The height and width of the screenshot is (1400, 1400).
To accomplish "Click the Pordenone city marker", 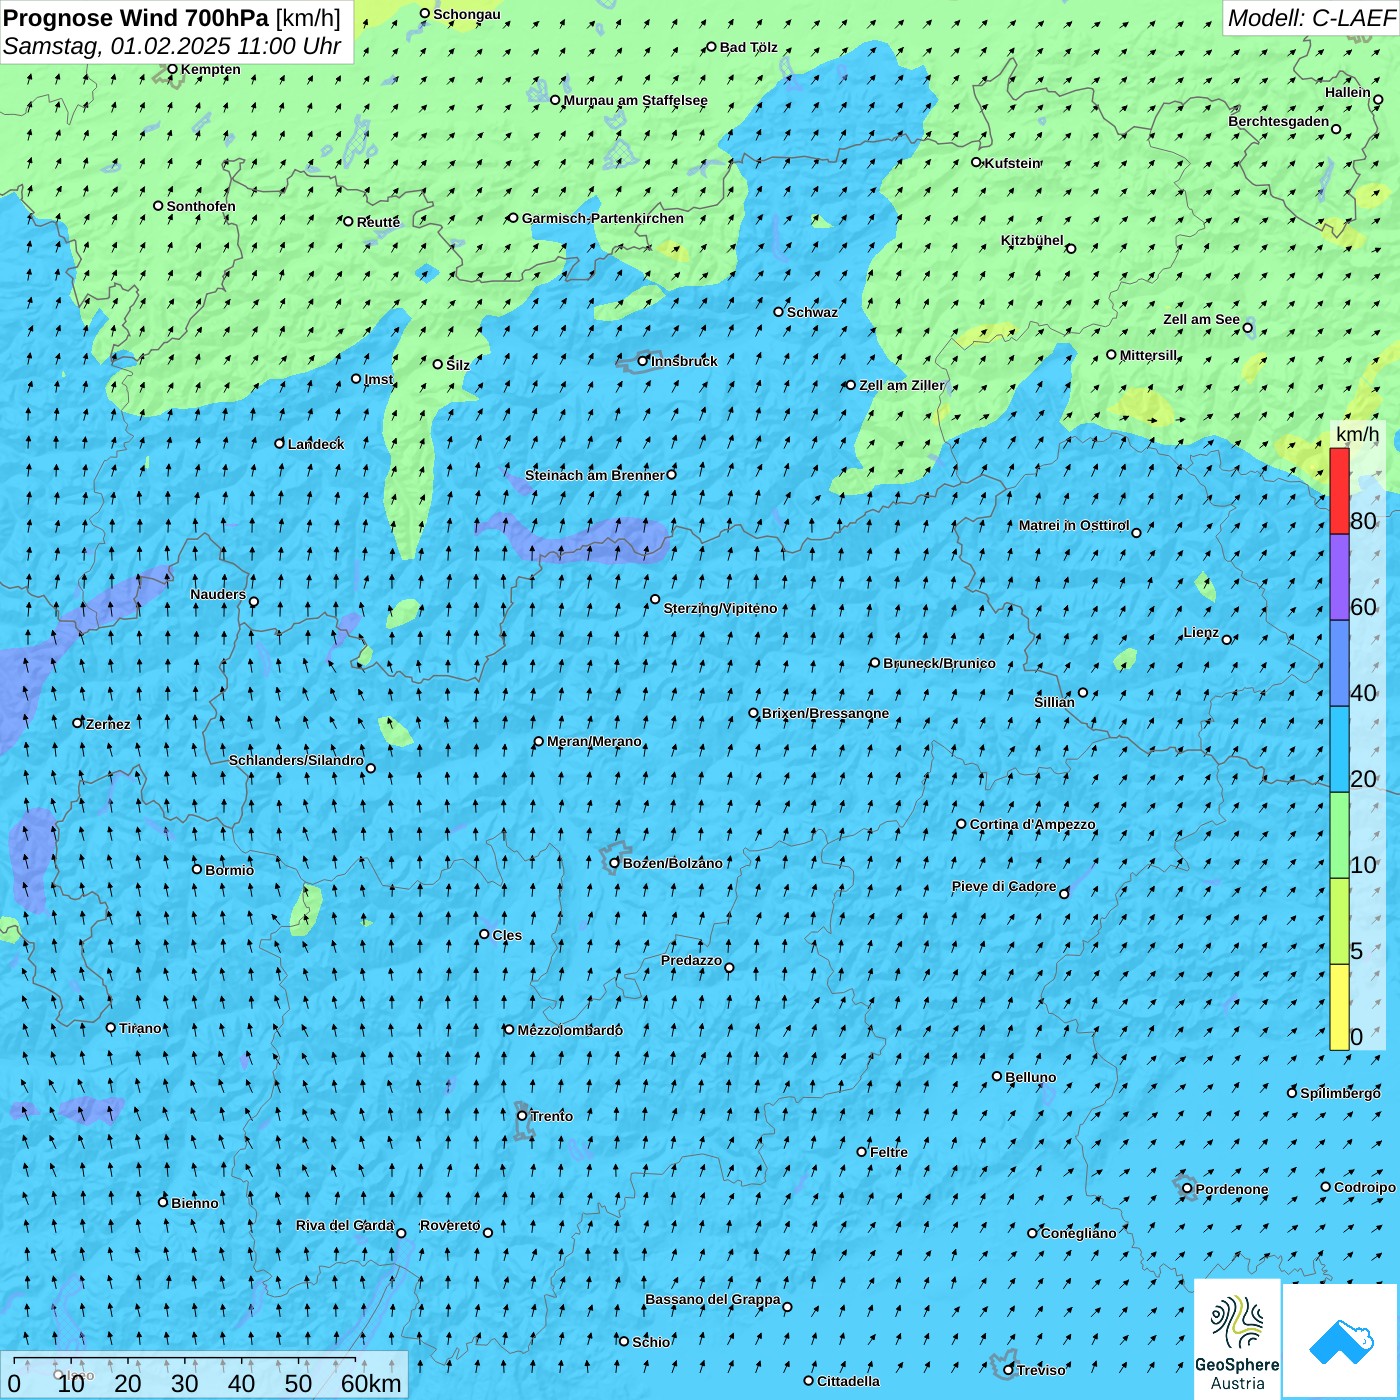I will 1187,1189.
